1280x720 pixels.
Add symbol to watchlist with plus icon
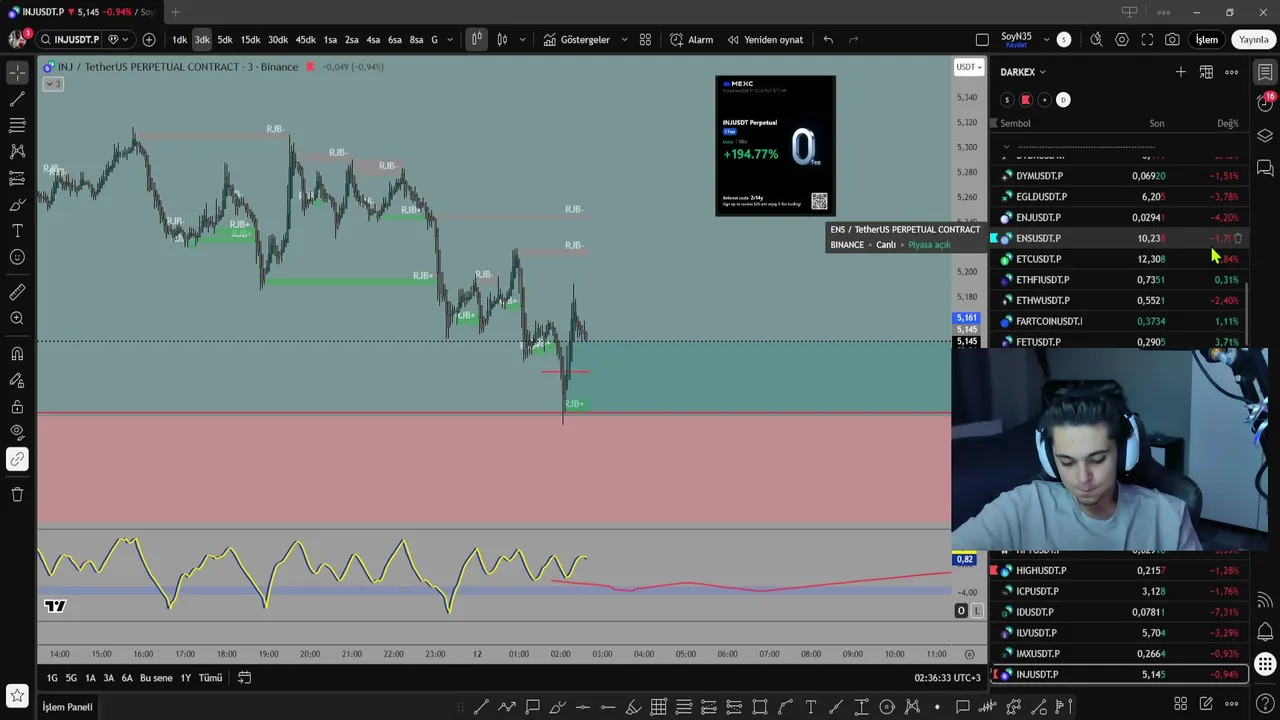1181,72
